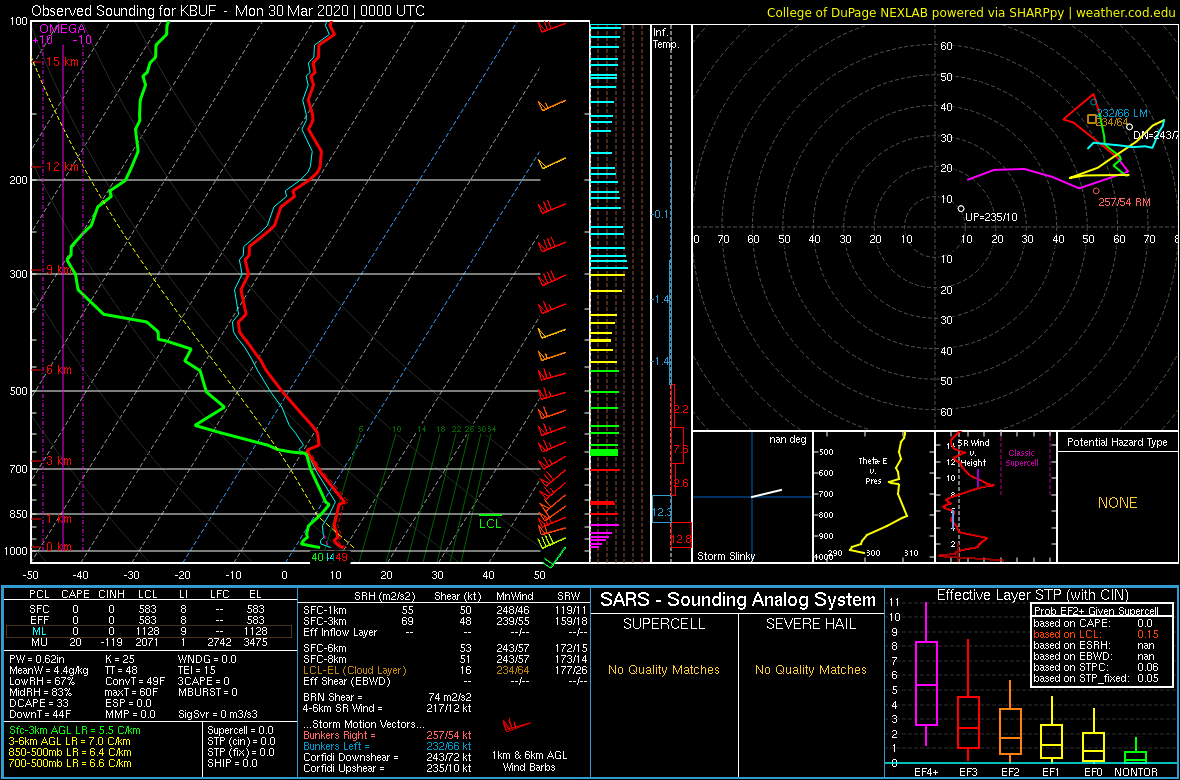This screenshot has height=780, width=1180.
Task: Click the orange 'LCL-EL (Cloud Layer)' row
Action: (444, 670)
